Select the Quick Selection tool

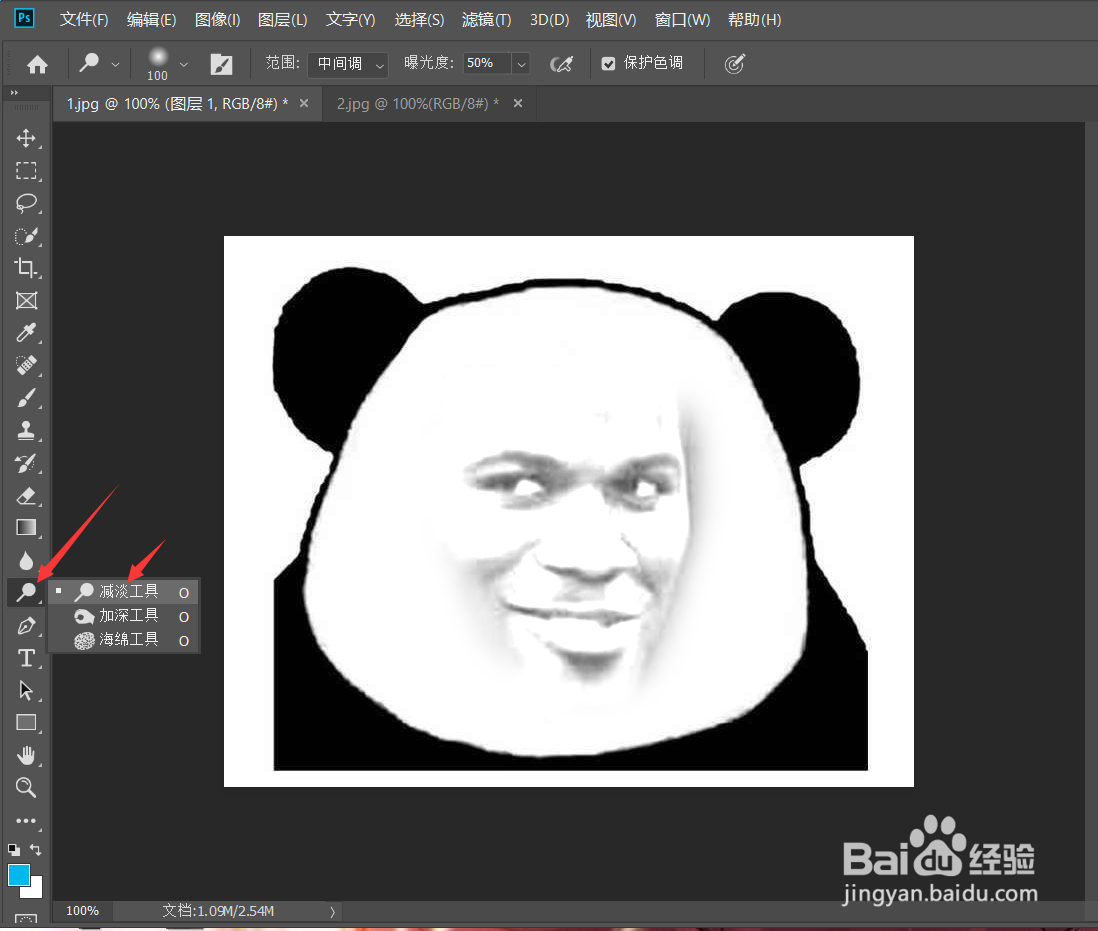27,236
